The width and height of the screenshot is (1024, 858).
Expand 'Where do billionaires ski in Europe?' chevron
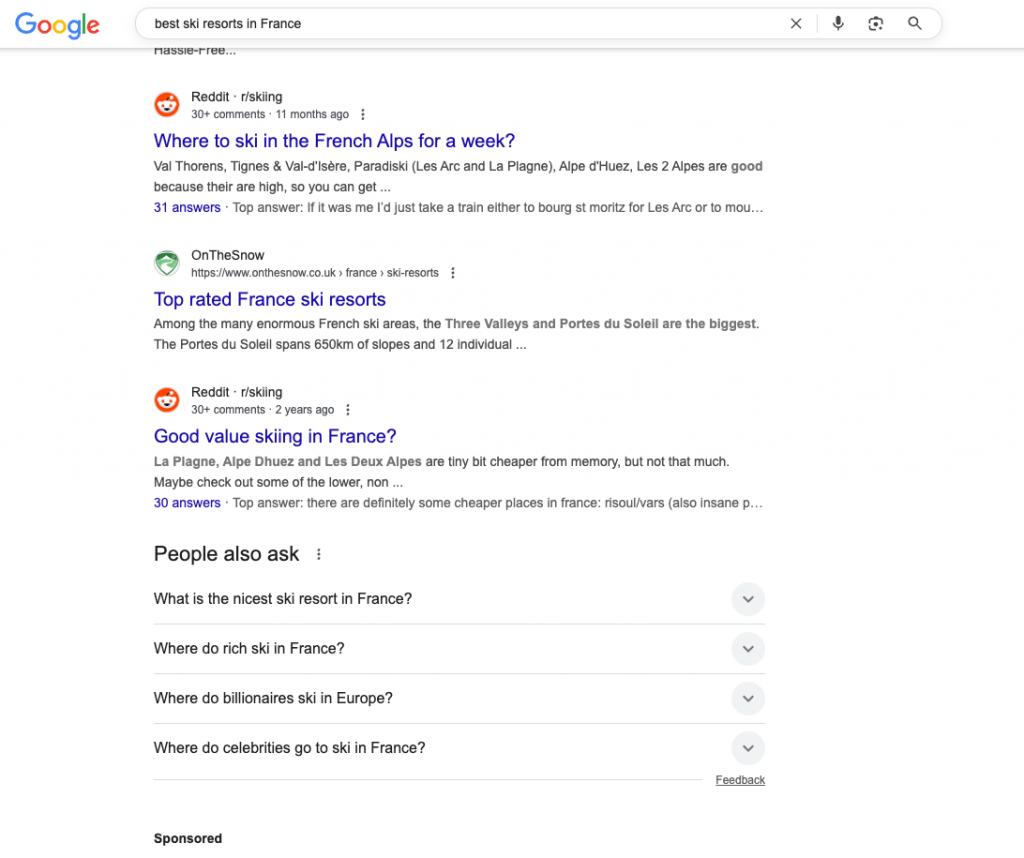coord(748,699)
